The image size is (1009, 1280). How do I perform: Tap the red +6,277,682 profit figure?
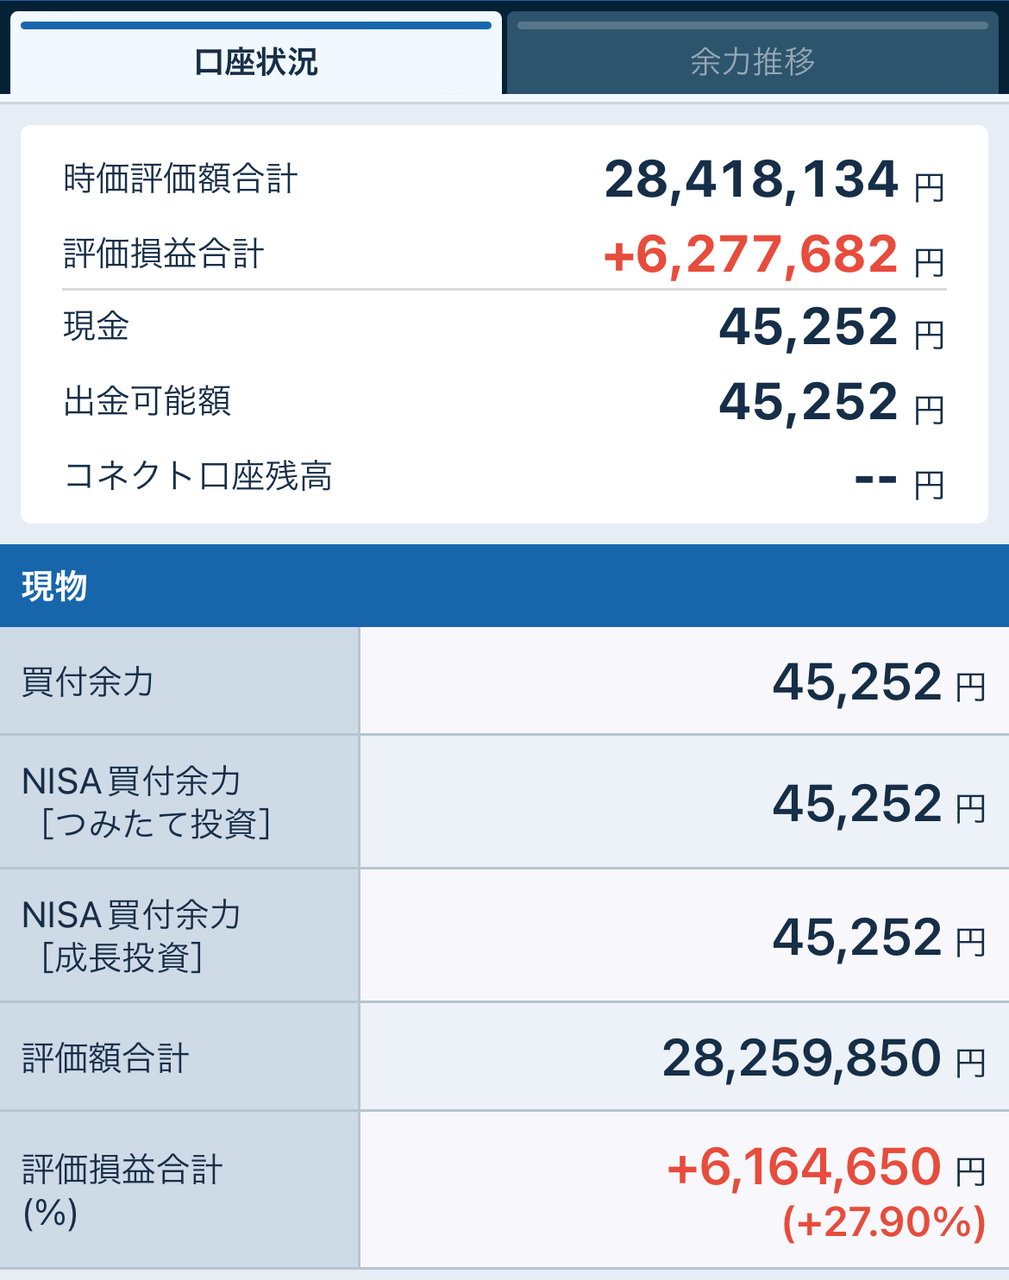(x=751, y=254)
